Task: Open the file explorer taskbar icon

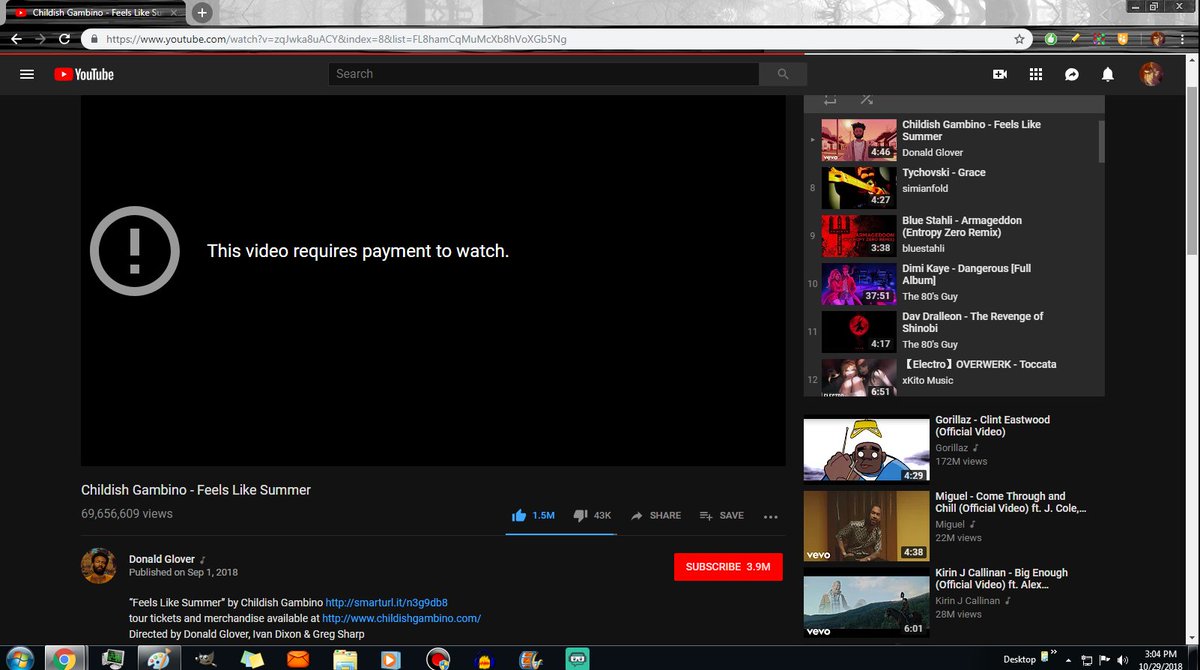Action: pos(345,658)
